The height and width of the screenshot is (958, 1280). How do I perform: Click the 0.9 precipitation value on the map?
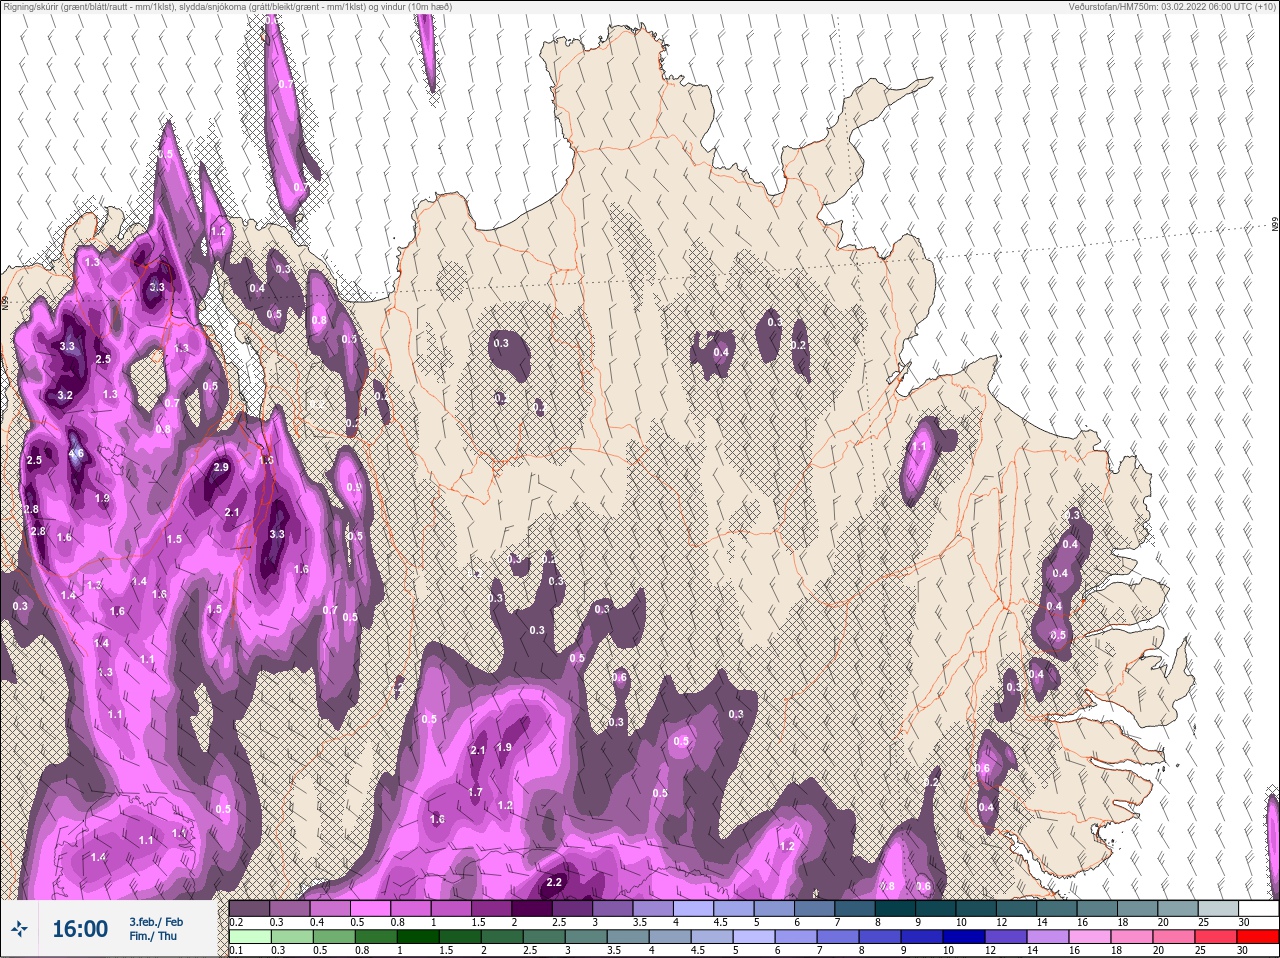(353, 487)
